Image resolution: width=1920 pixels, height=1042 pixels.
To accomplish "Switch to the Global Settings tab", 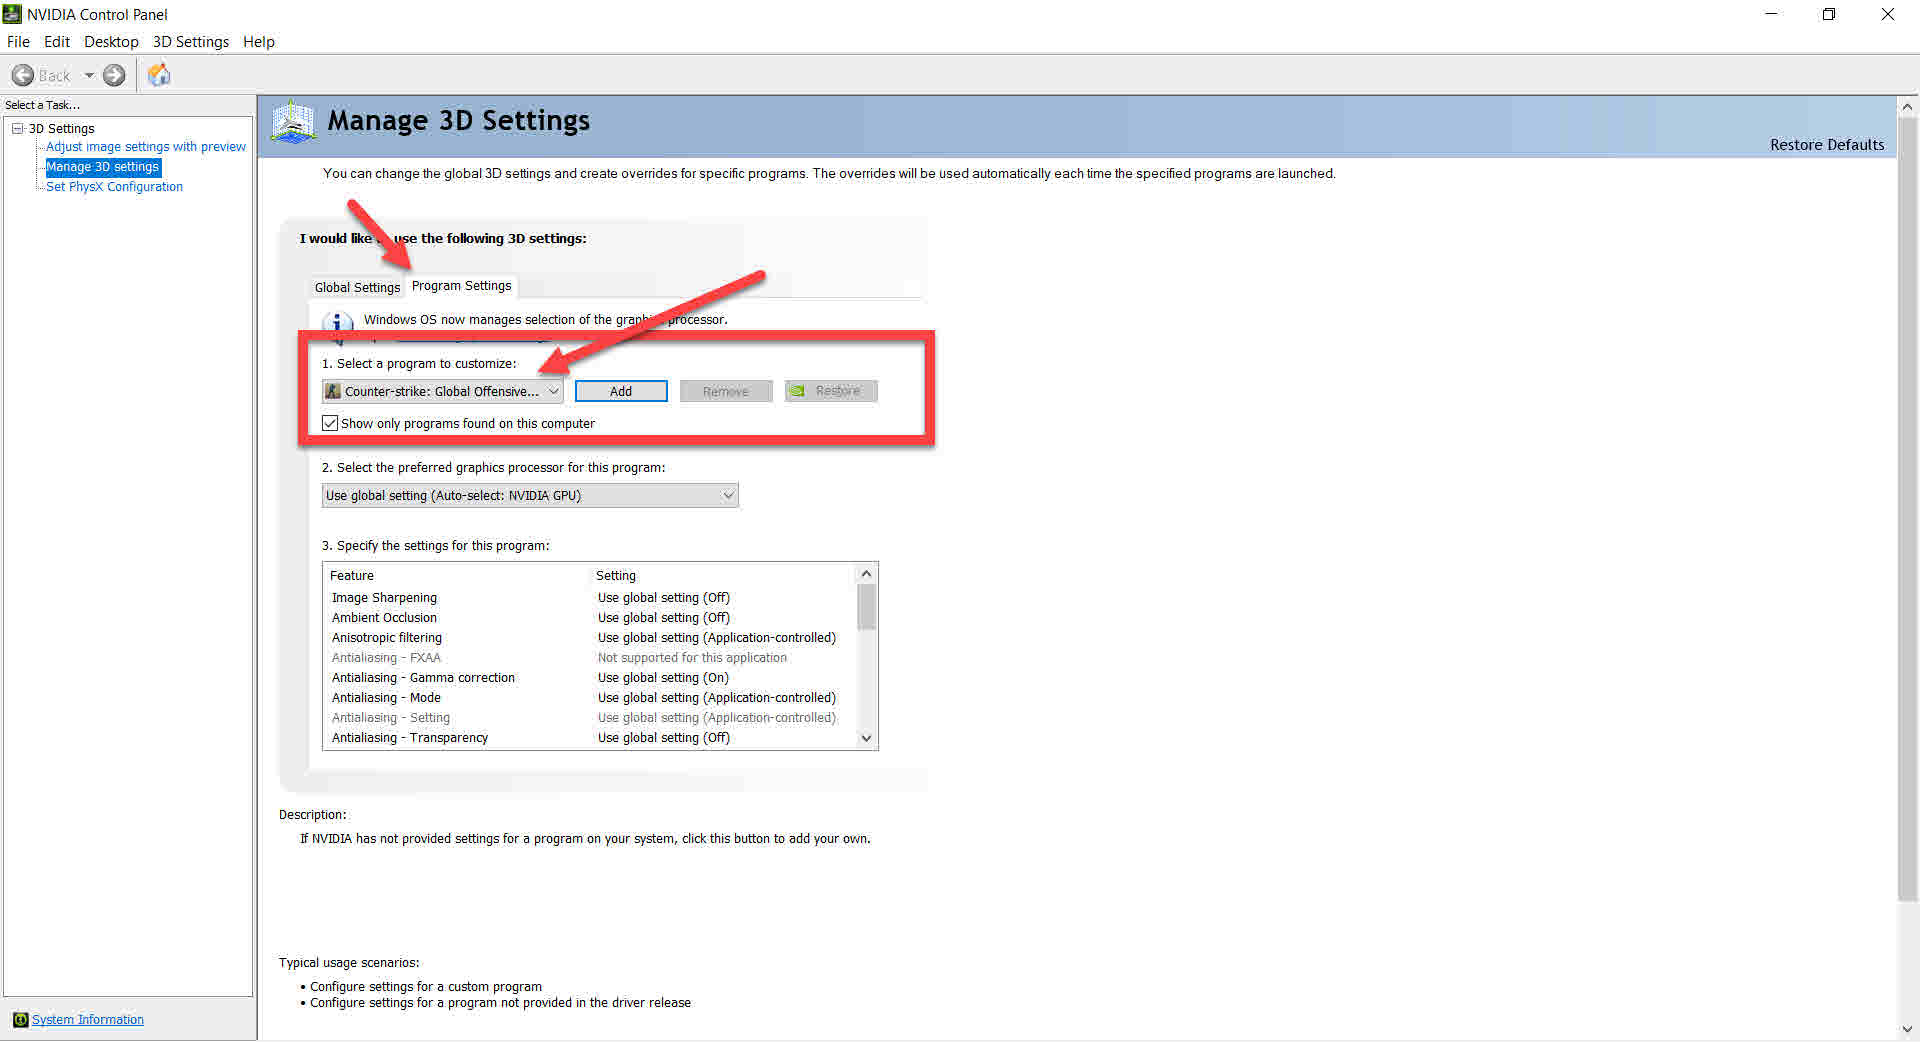I will (357, 287).
